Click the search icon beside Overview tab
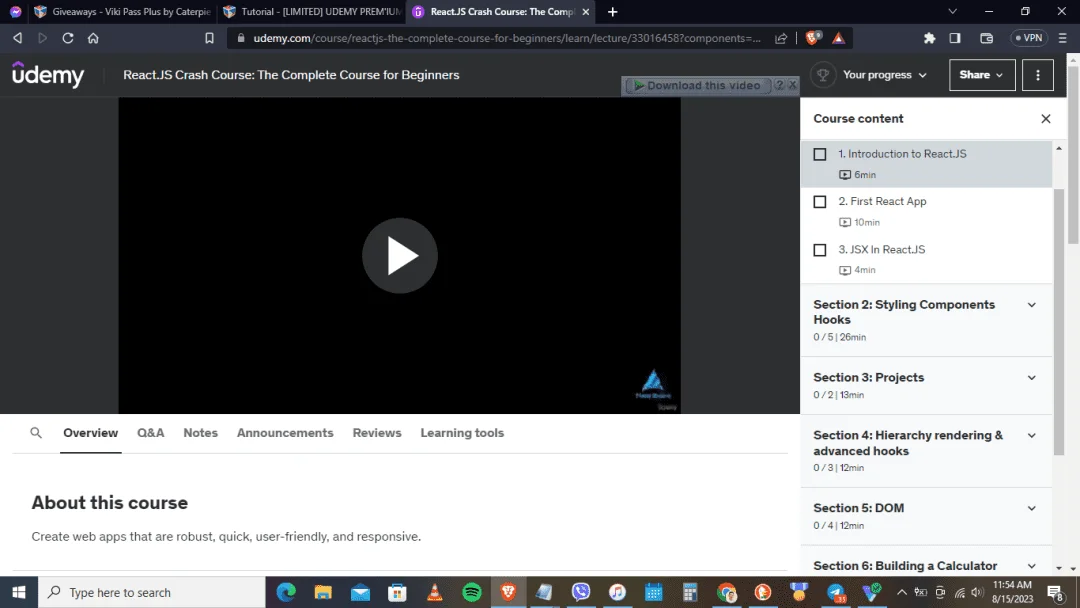 click(x=36, y=432)
